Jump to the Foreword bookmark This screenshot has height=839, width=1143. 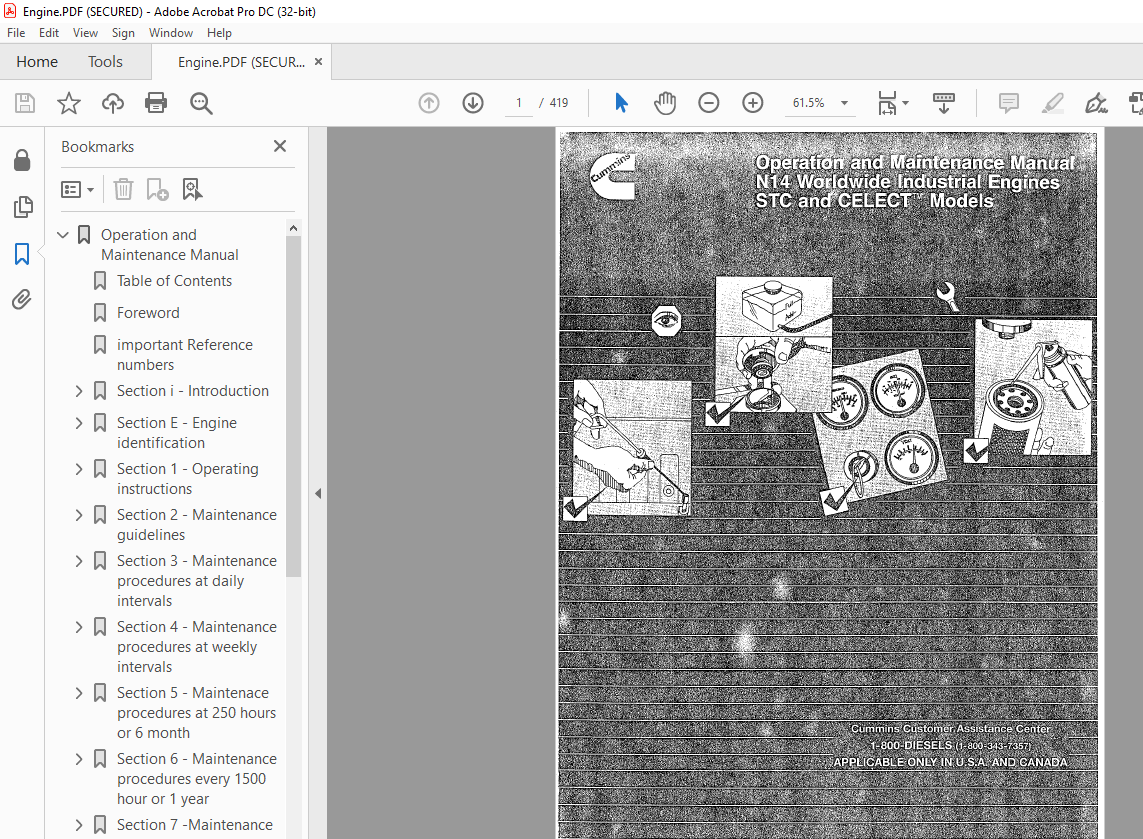[x=148, y=313]
